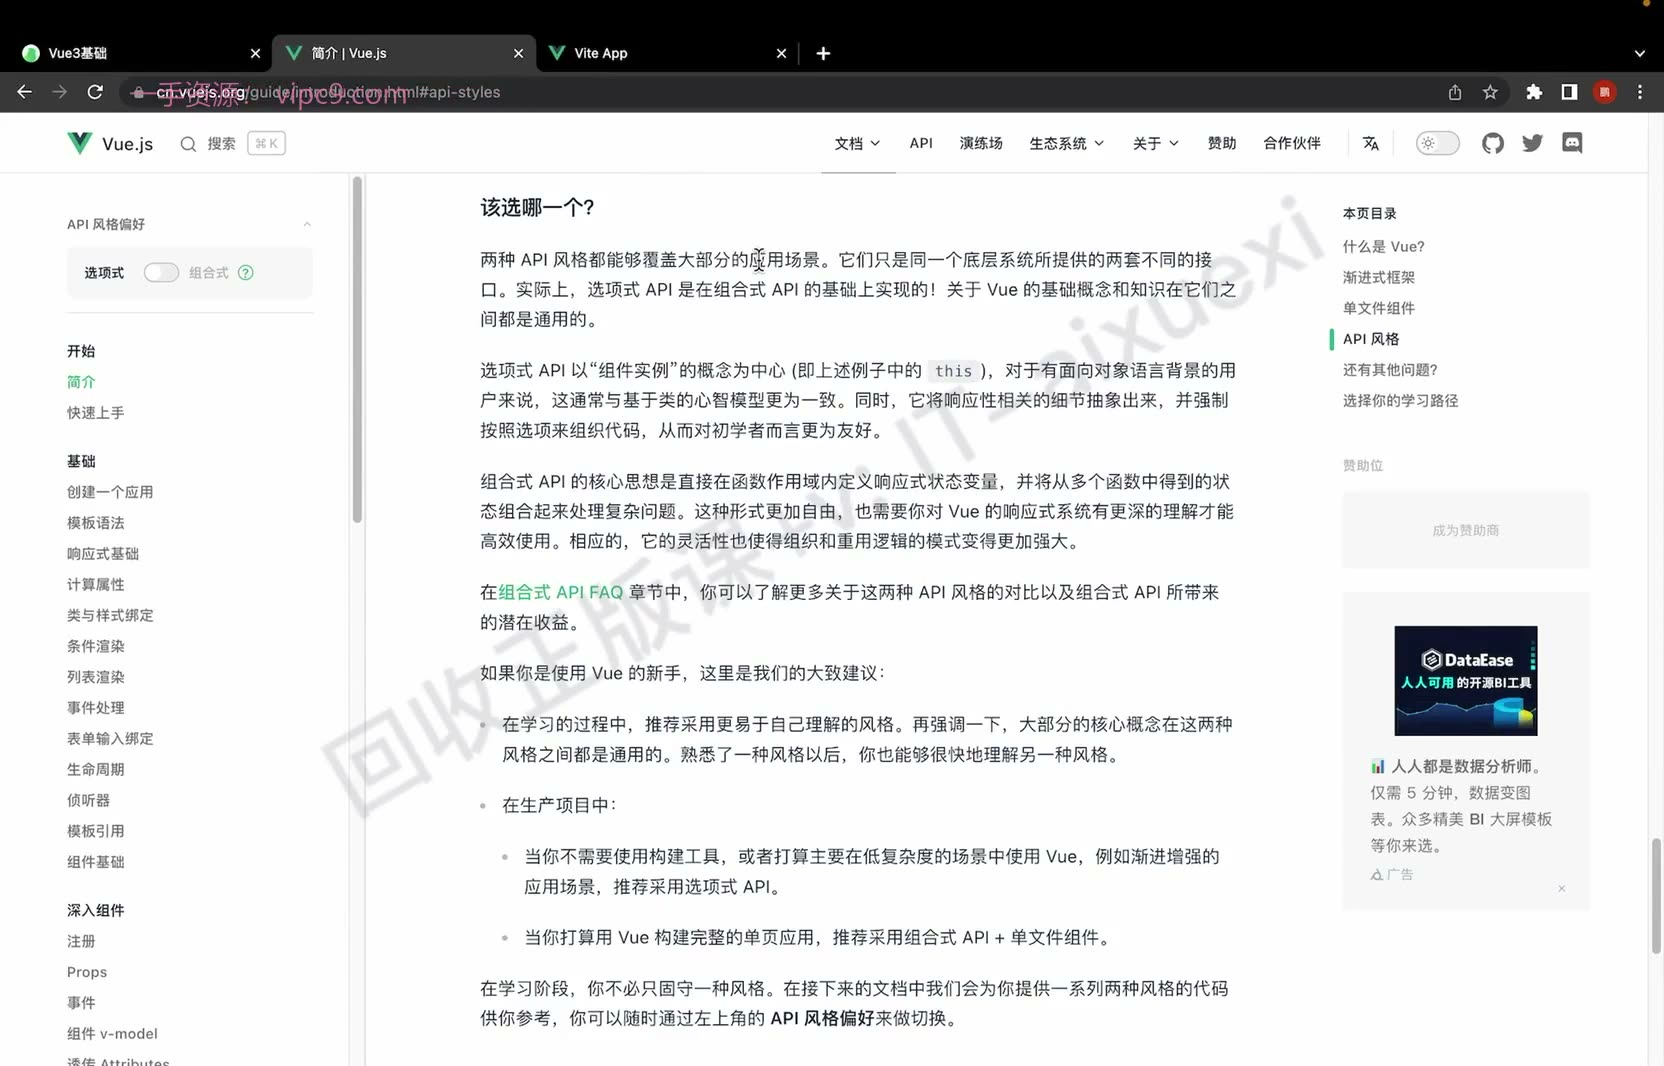This screenshot has height=1066, width=1664.
Task: Toggle API style preference switch
Action: click(161, 273)
